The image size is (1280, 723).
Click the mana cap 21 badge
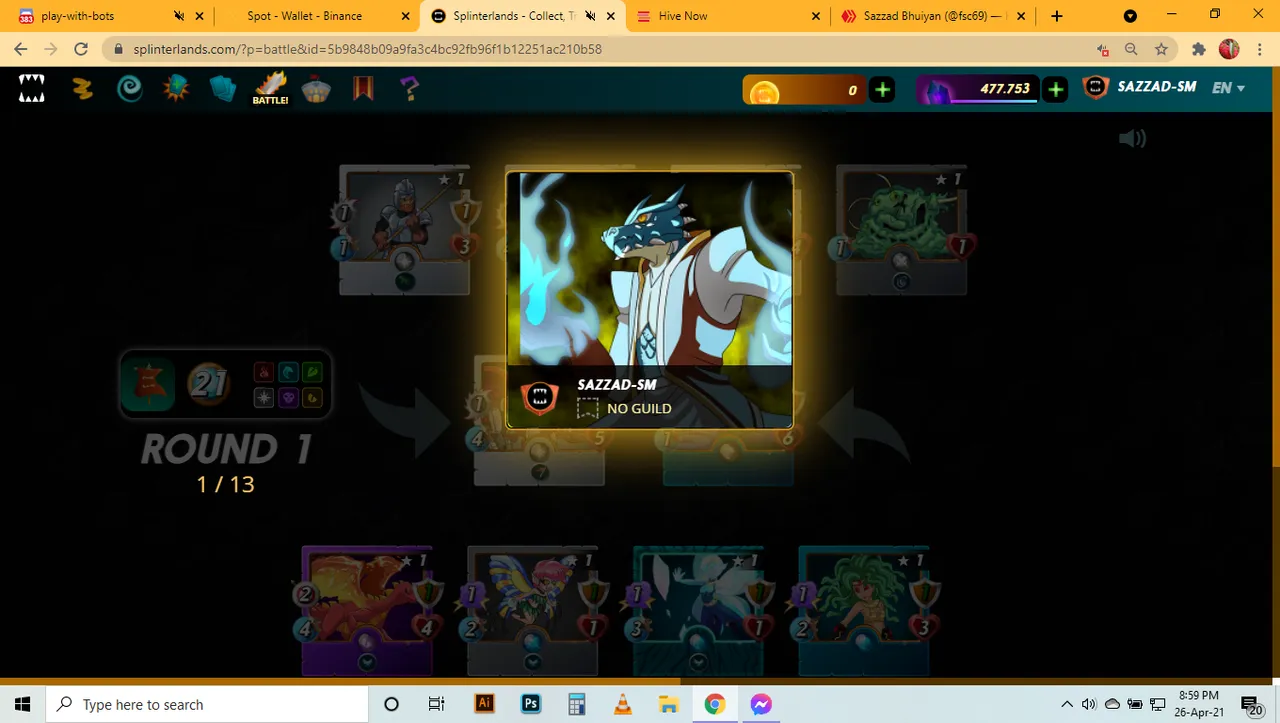pyautogui.click(x=209, y=384)
